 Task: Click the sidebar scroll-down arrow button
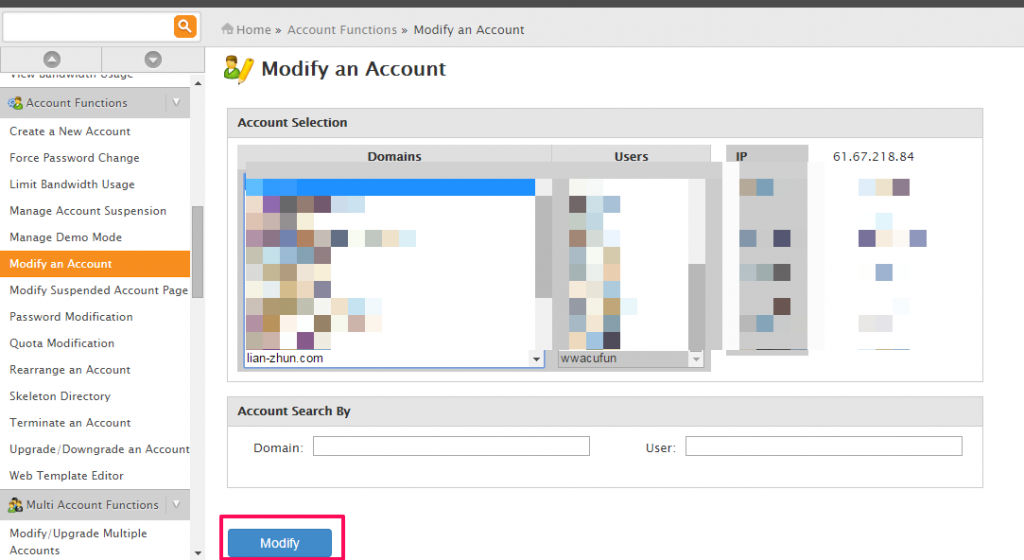tap(152, 59)
